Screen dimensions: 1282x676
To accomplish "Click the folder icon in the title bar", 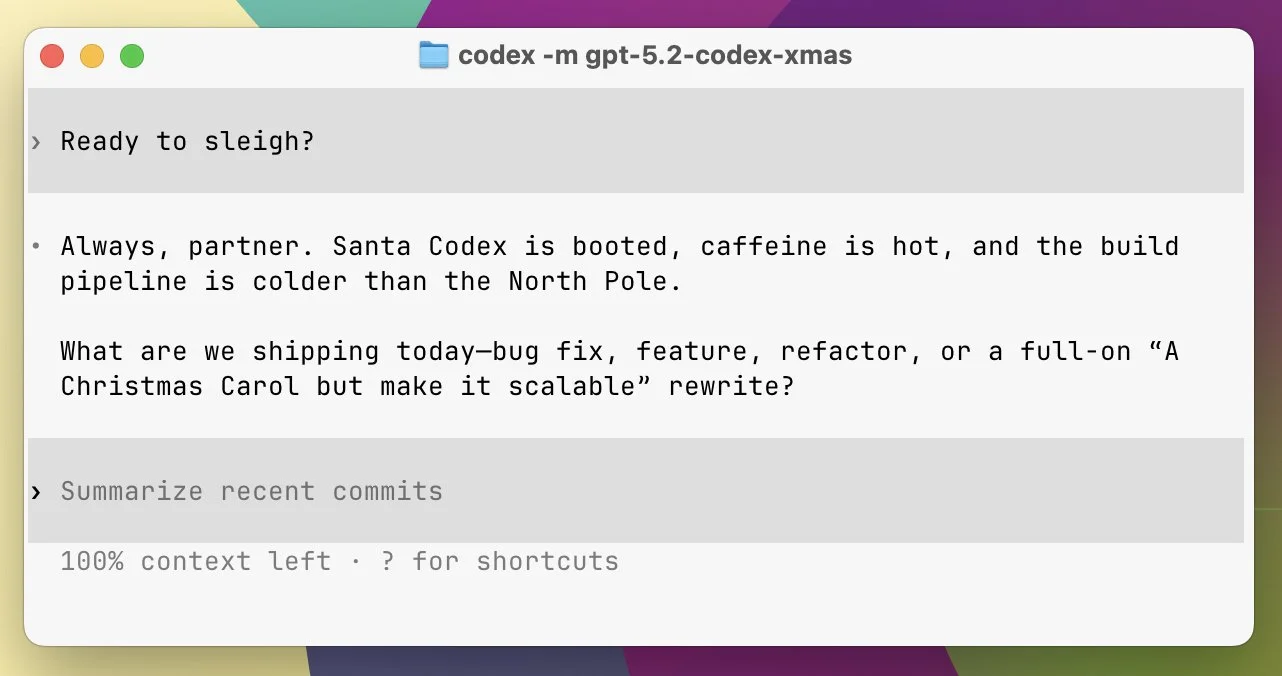I will (433, 55).
